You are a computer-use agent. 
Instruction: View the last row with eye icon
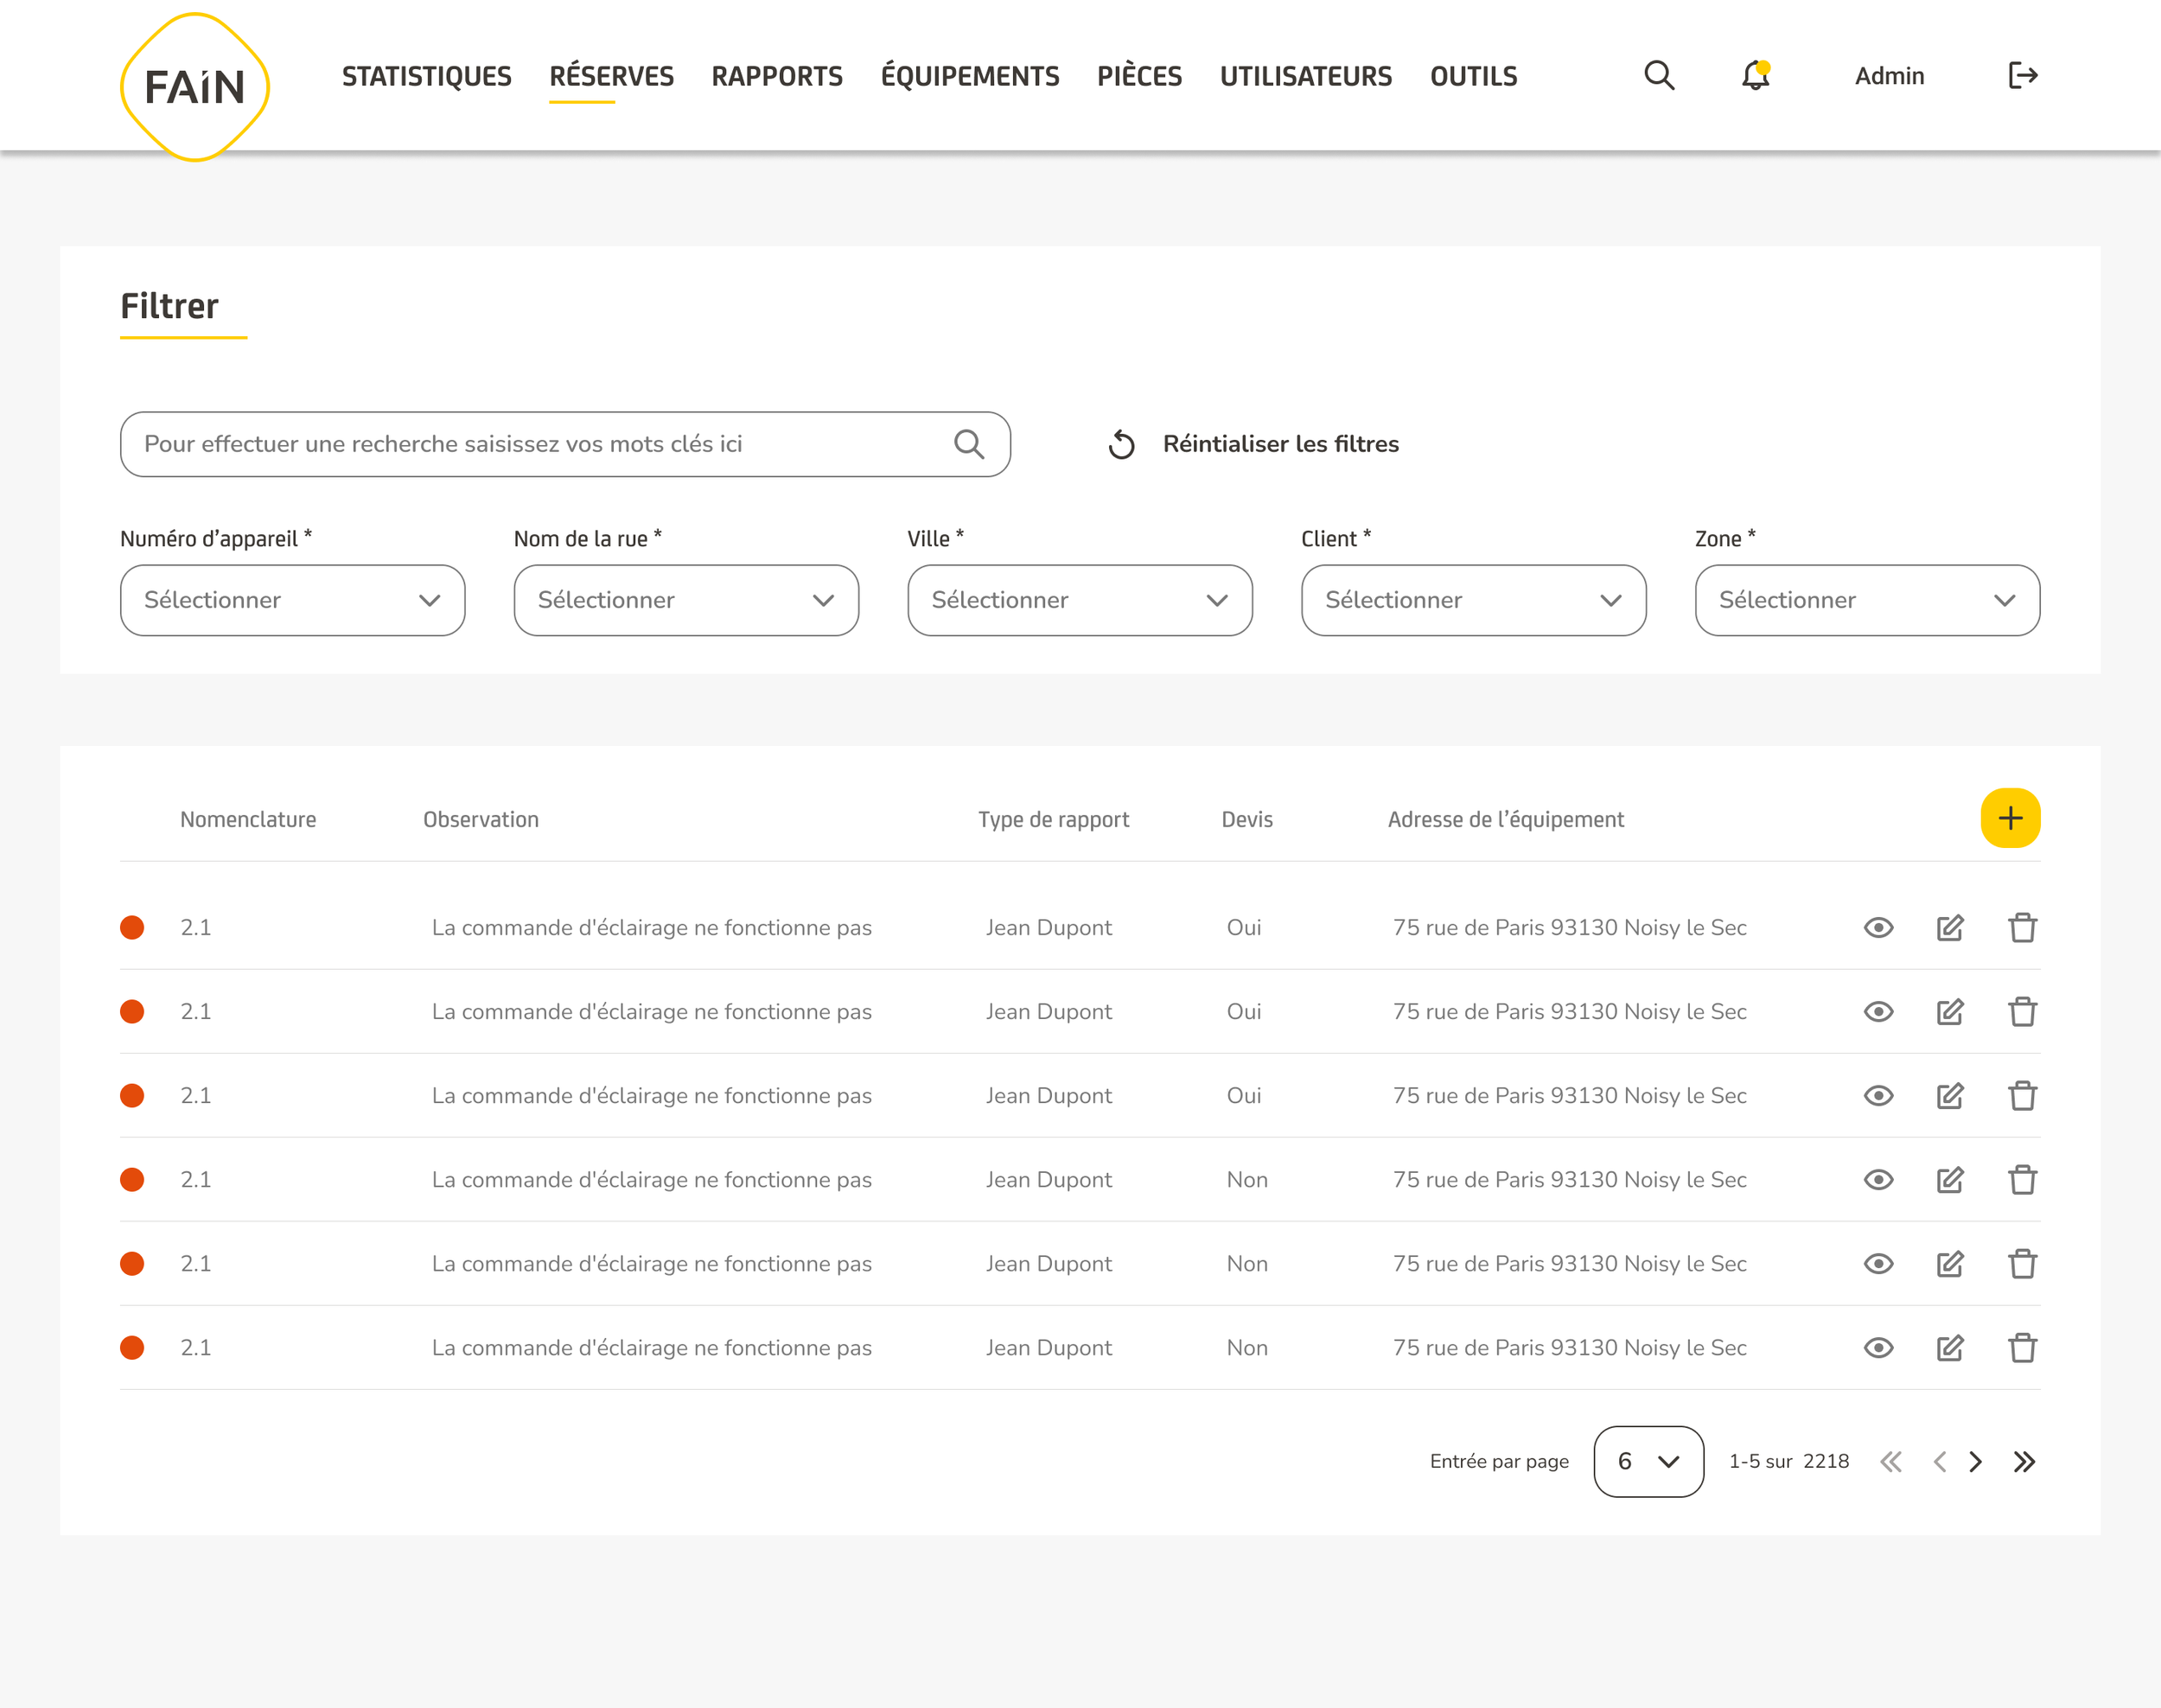(x=1878, y=1348)
